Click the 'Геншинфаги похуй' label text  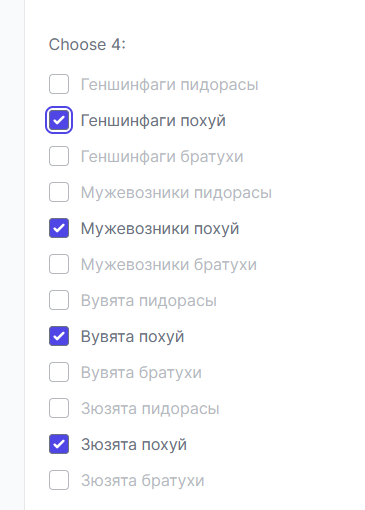[x=153, y=121]
